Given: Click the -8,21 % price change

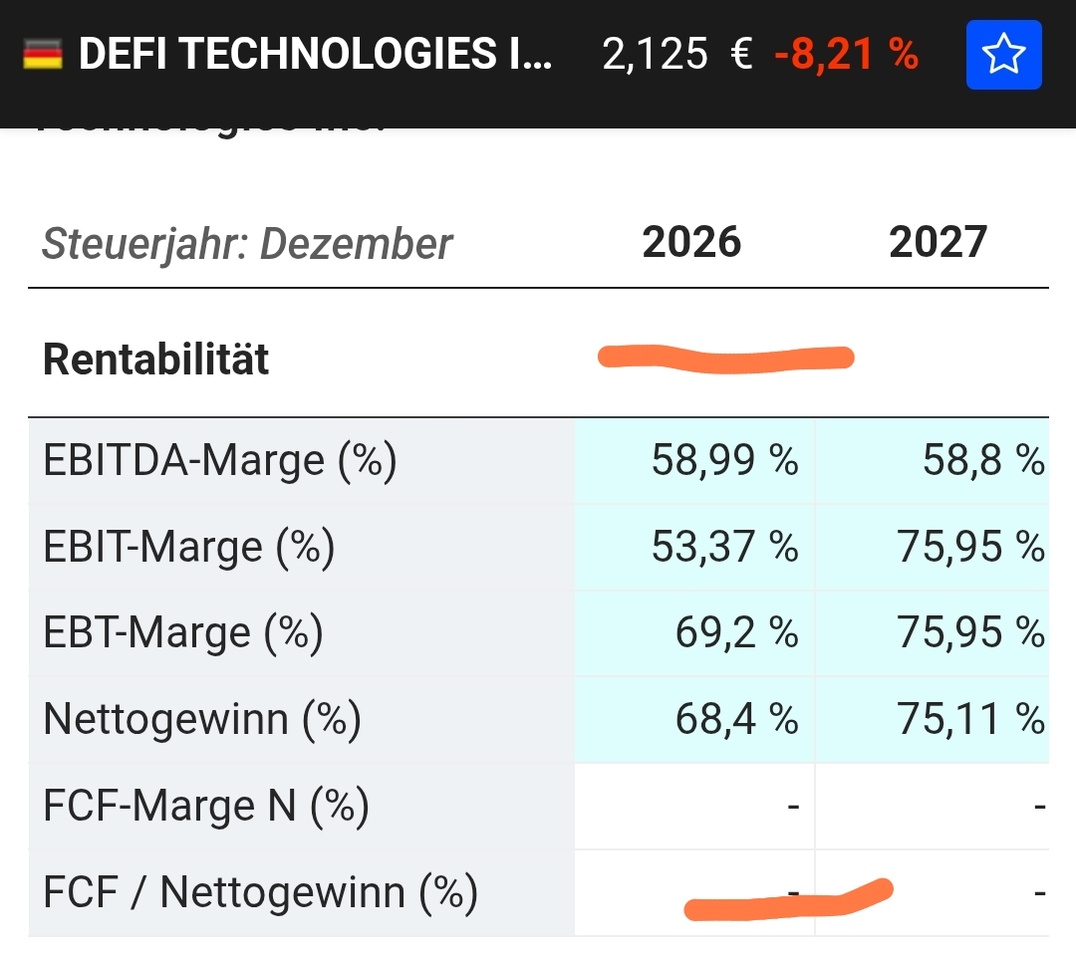Looking at the screenshot, I should point(846,55).
